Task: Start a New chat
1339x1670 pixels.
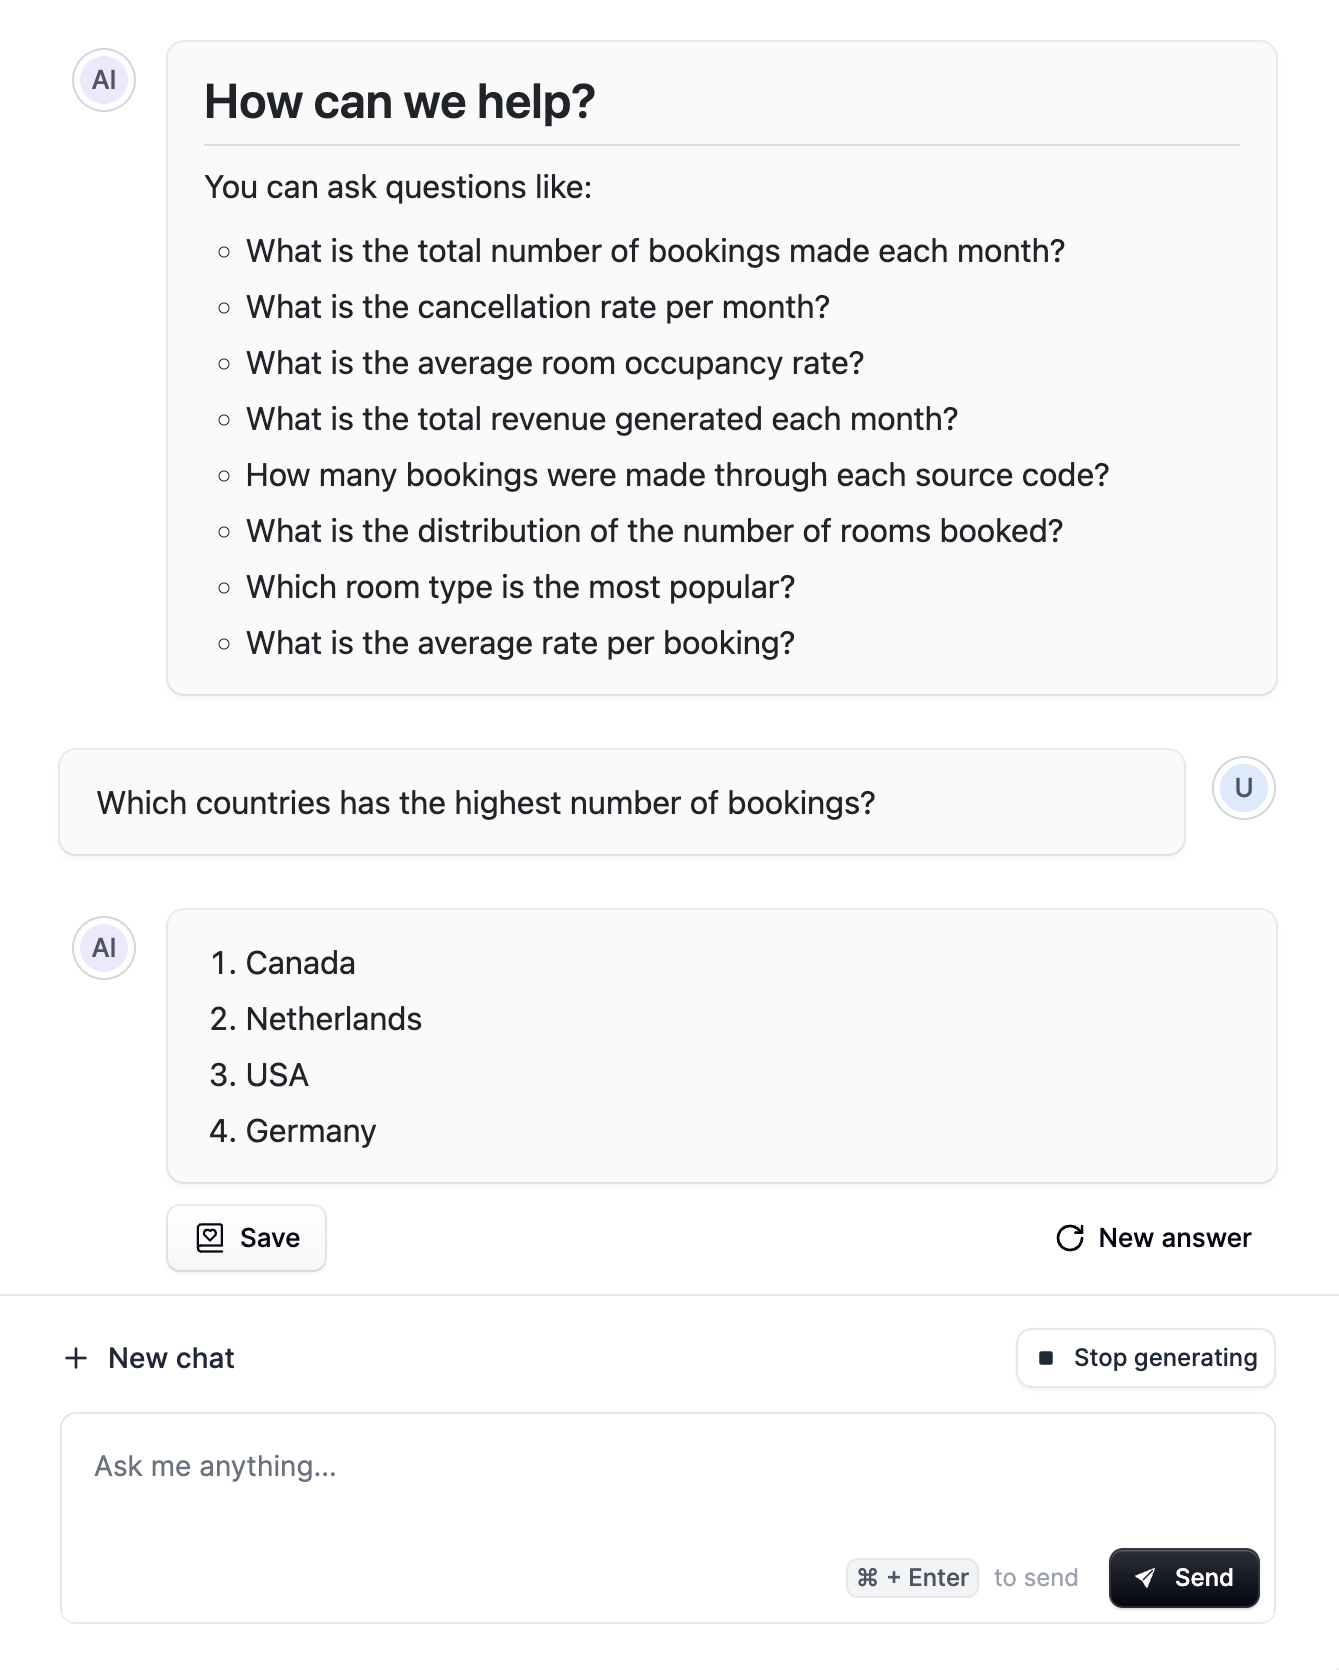Action: pyautogui.click(x=150, y=1358)
